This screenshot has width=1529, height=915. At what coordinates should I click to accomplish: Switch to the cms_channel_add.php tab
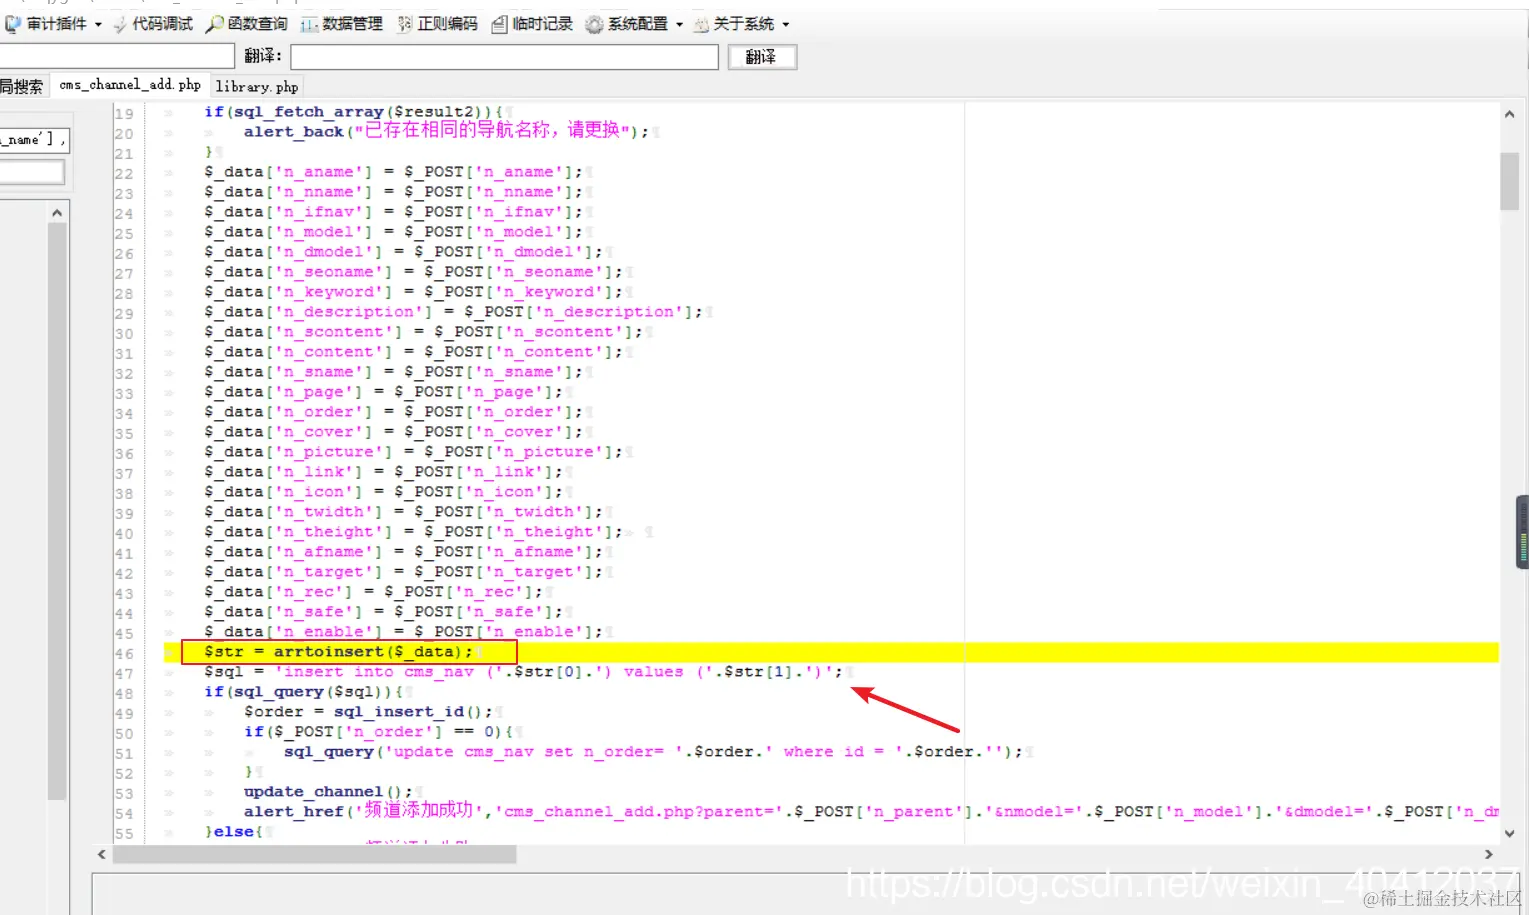tap(130, 85)
